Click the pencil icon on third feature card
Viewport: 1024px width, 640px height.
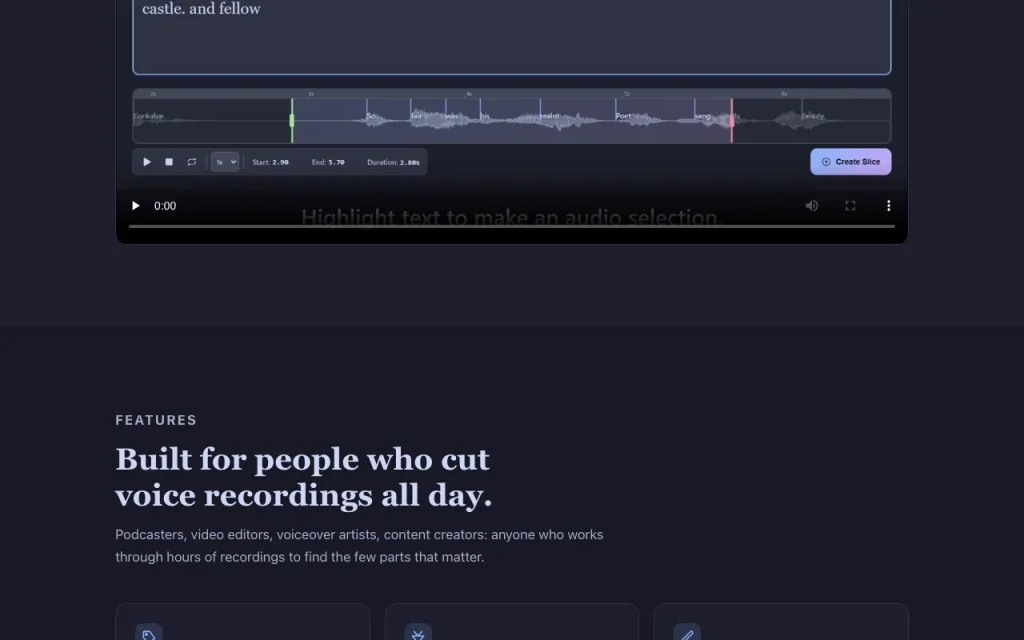[x=687, y=634]
